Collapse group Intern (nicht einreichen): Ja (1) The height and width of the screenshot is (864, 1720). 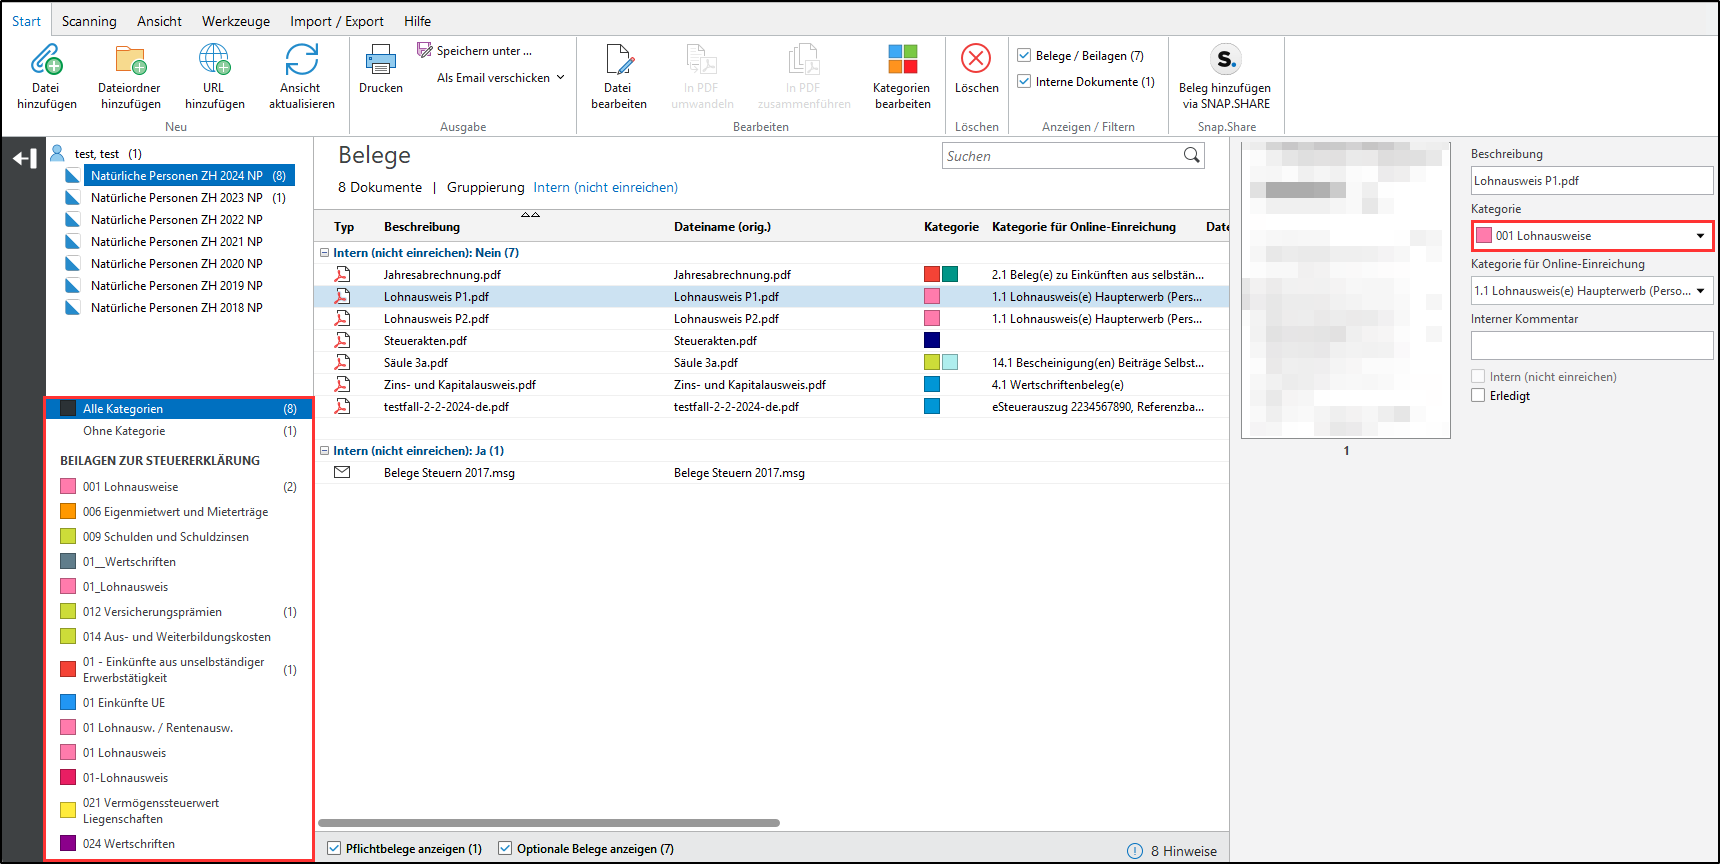(x=324, y=450)
